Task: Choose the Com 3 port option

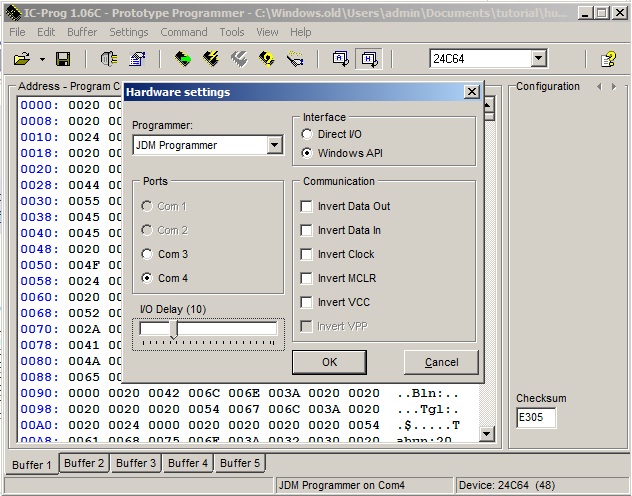Action: [147, 254]
